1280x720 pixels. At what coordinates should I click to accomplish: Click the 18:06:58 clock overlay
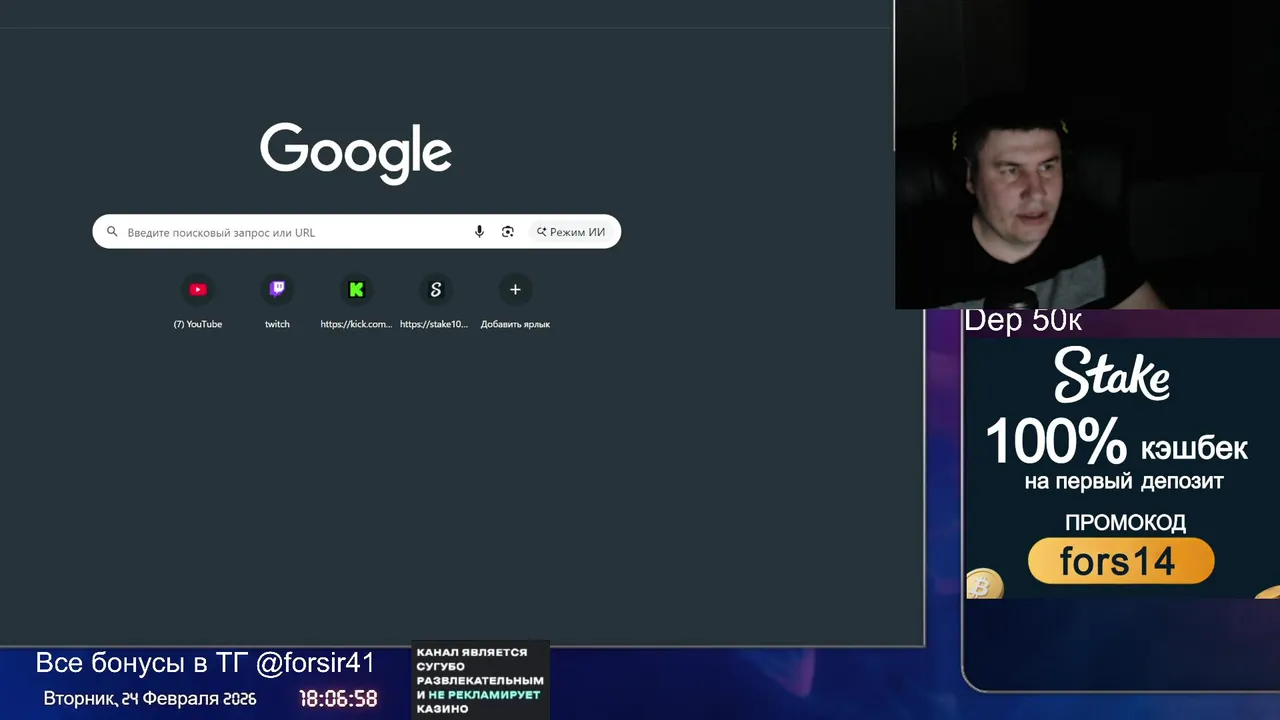pos(338,699)
